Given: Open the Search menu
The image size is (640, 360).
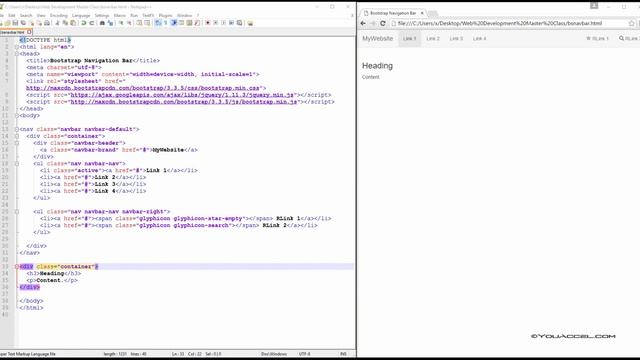Looking at the screenshot, I should (26, 16).
